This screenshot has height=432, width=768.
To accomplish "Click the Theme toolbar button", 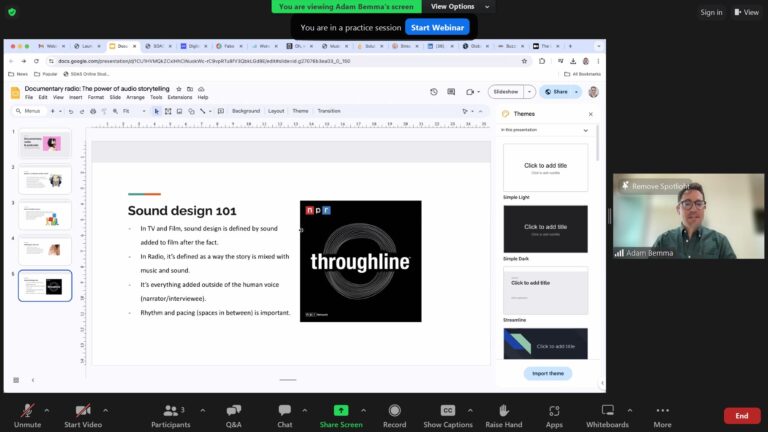I will (x=300, y=111).
